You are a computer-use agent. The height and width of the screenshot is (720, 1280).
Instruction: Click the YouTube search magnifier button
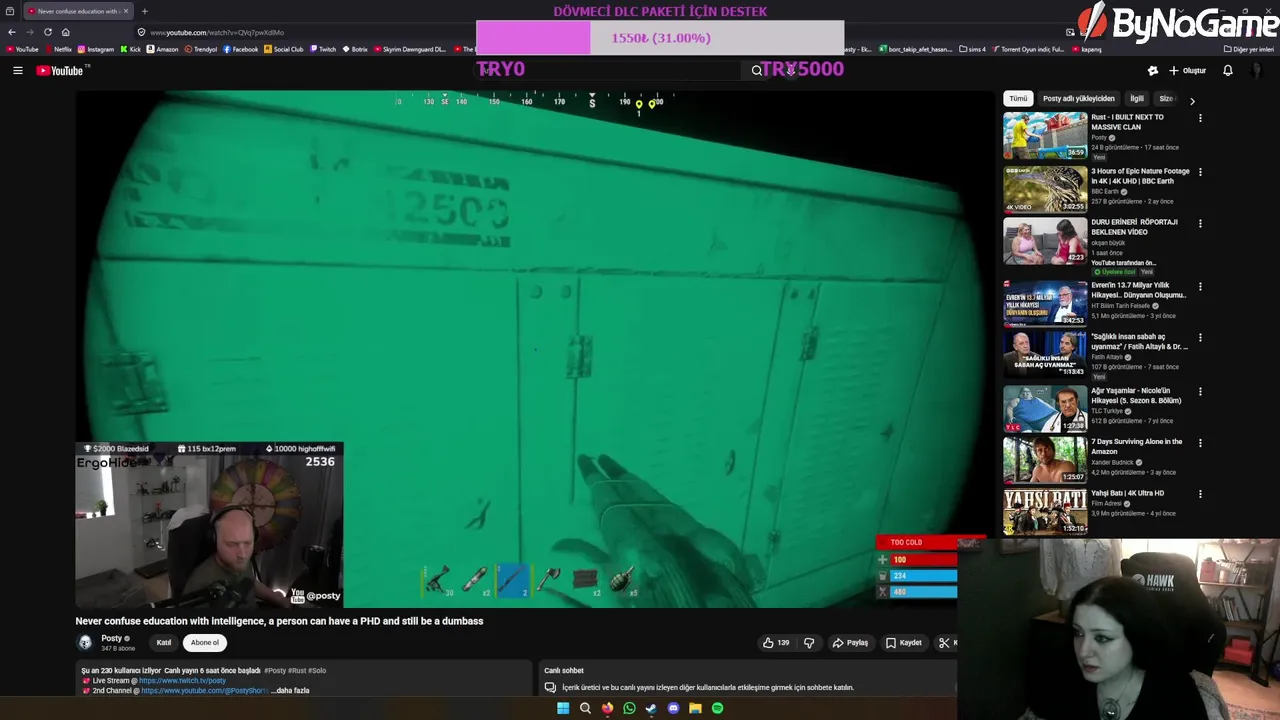[757, 70]
